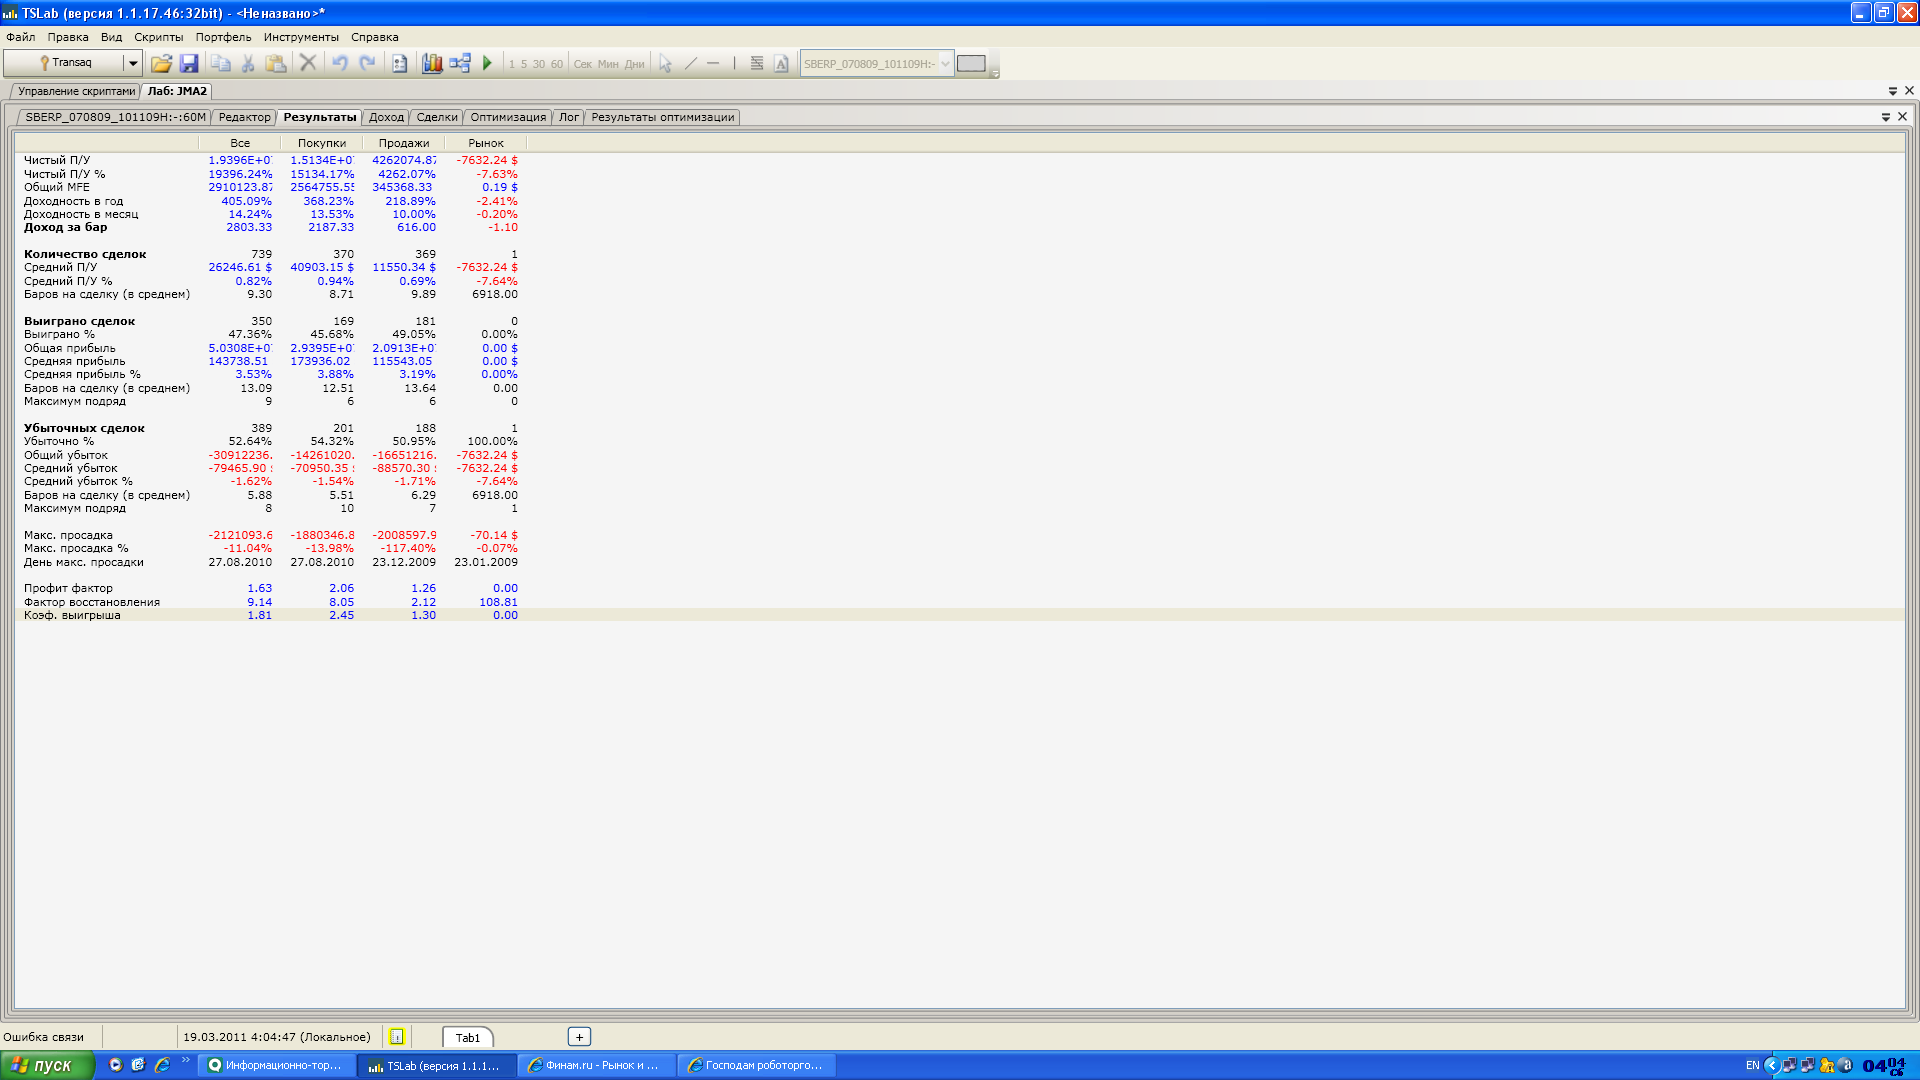Open the Скрипты menu
This screenshot has height=1080, width=1920.
[158, 37]
